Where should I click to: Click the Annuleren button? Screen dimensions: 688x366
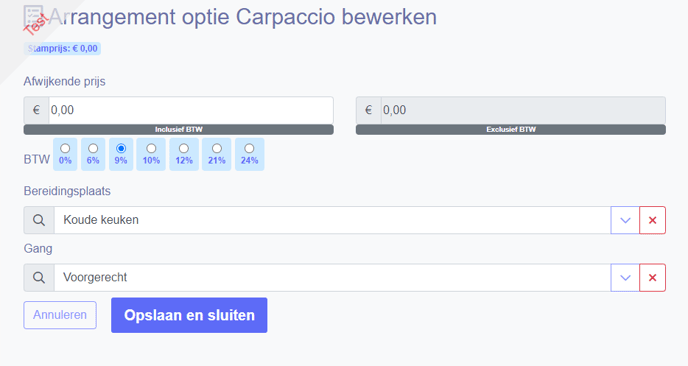[60, 315]
